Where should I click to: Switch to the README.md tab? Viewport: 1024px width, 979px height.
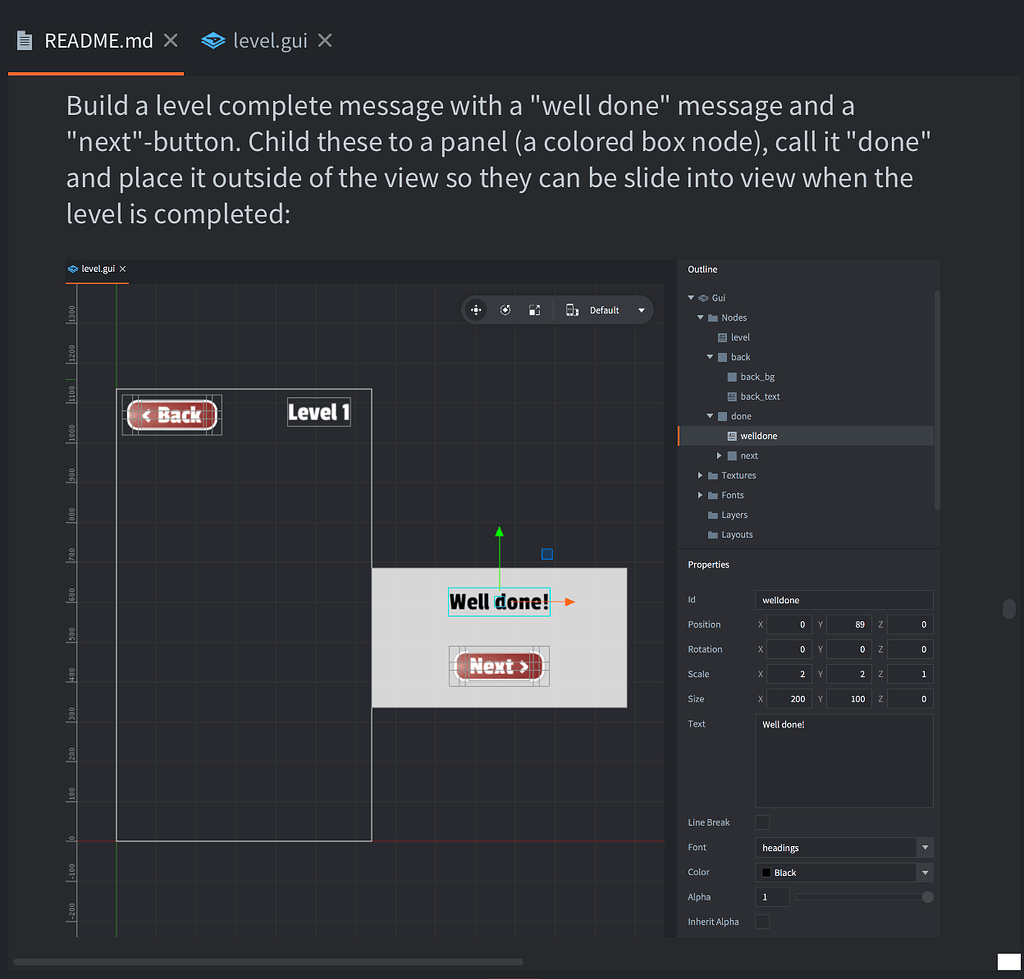[x=100, y=40]
